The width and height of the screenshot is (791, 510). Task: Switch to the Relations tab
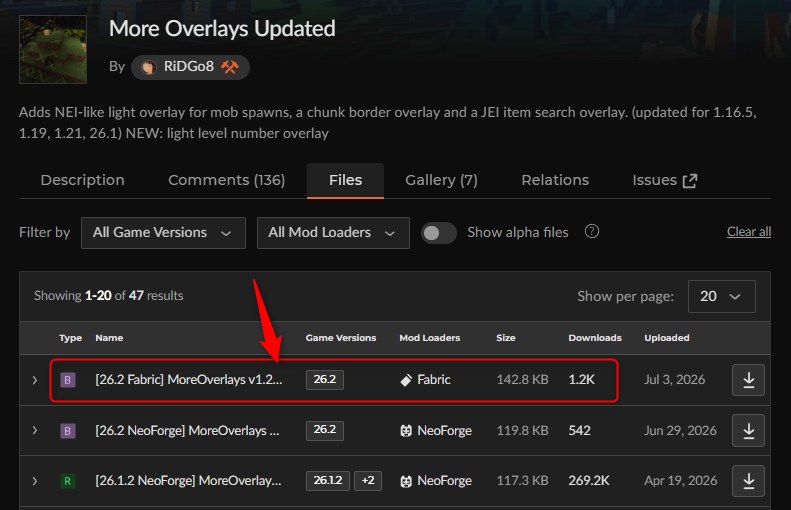555,180
